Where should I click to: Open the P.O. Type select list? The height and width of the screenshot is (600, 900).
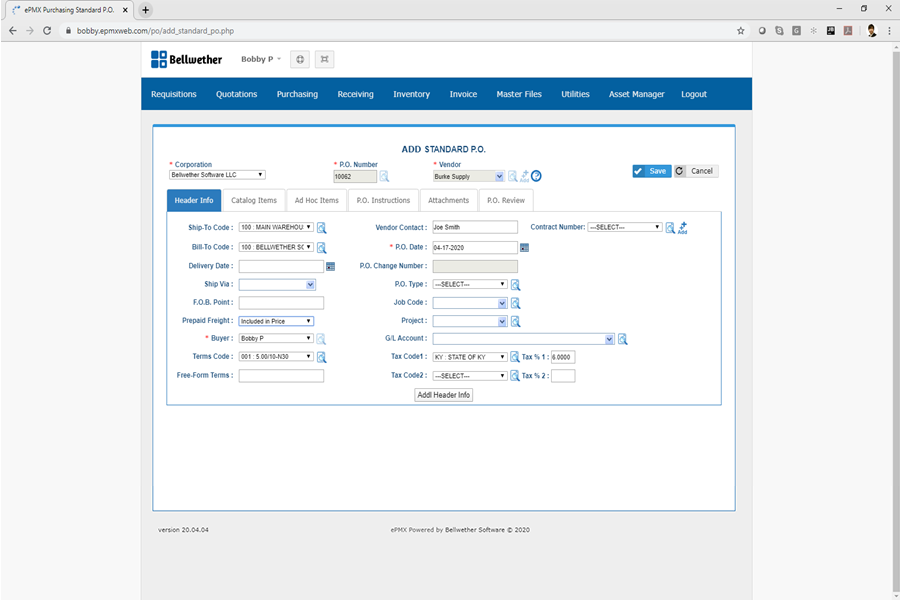pos(470,284)
